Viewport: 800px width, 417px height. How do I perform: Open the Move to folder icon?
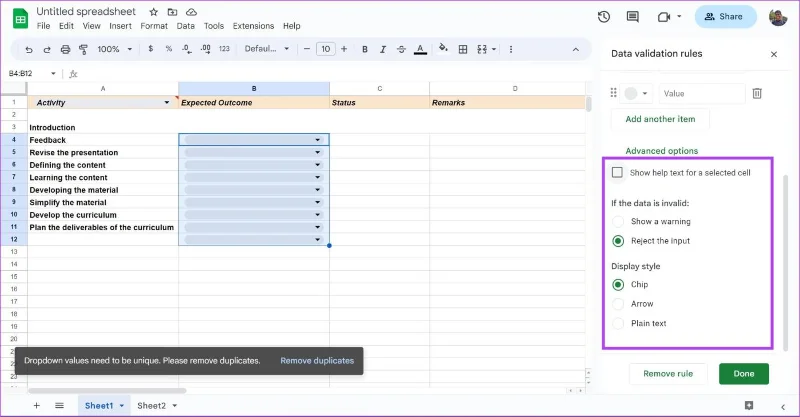click(x=172, y=12)
